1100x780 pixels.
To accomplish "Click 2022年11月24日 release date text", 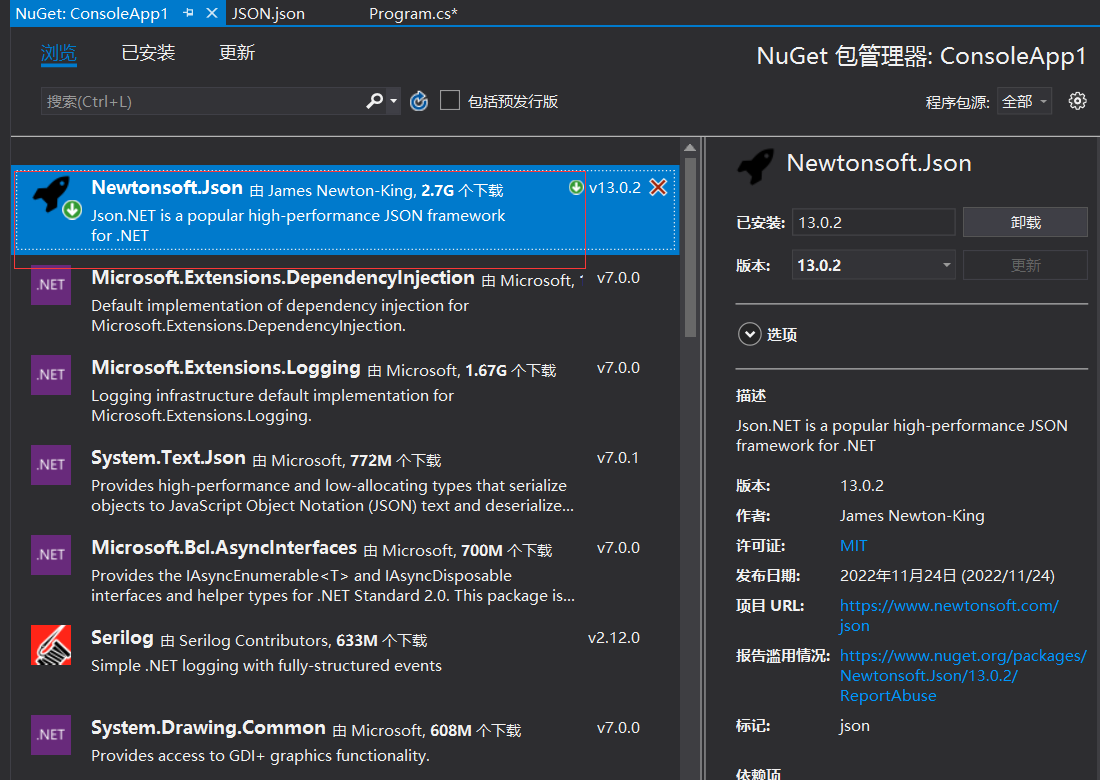I will coord(948,576).
